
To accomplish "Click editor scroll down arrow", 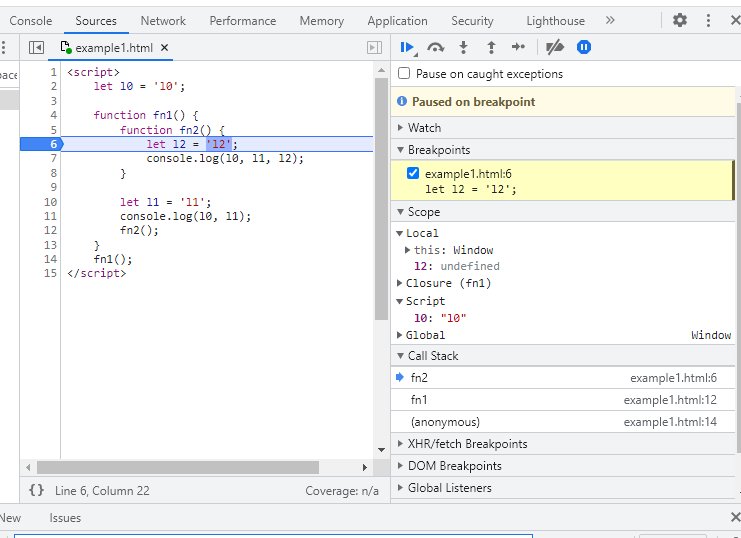I will (x=381, y=450).
